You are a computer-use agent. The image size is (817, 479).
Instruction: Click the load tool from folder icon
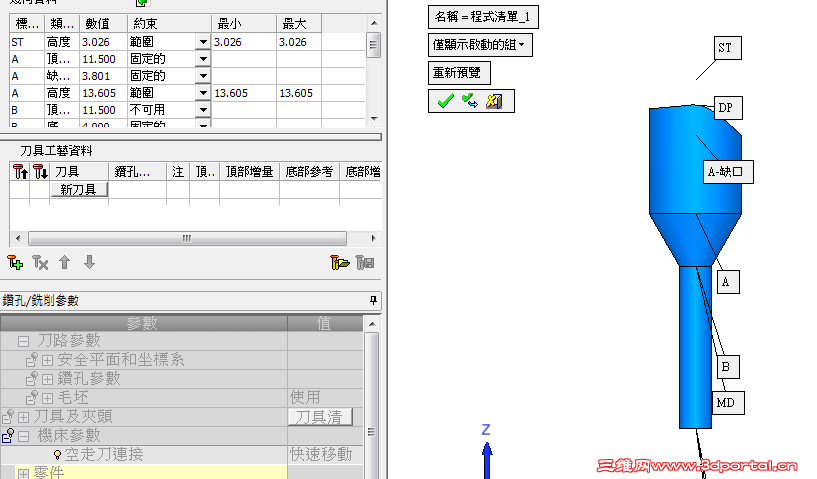pyautogui.click(x=340, y=262)
